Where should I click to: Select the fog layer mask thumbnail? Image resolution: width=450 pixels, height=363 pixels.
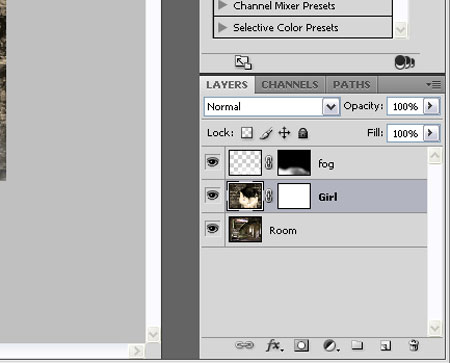[x=294, y=163]
